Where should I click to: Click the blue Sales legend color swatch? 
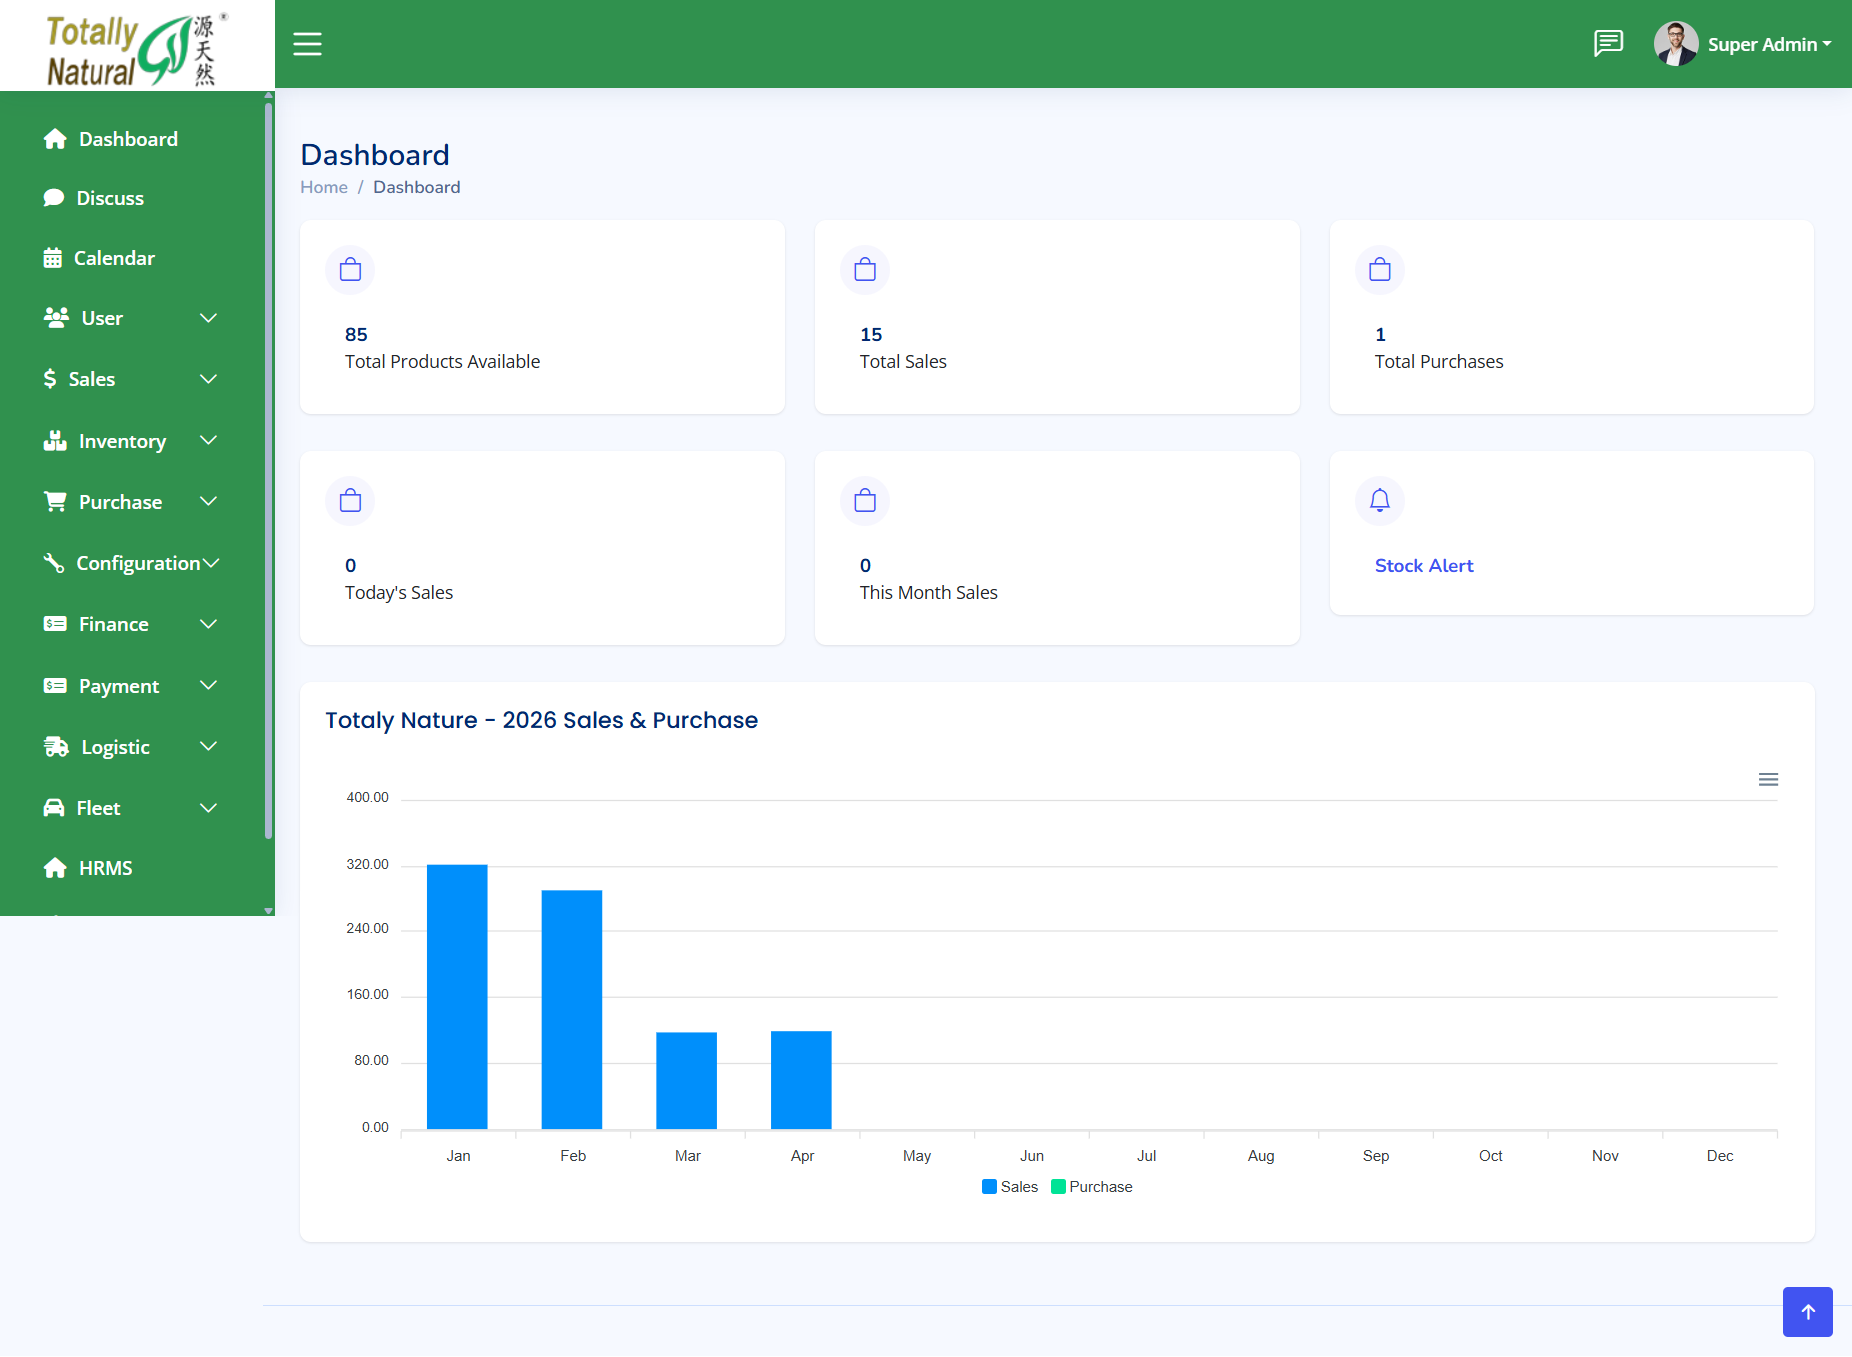tap(990, 1187)
